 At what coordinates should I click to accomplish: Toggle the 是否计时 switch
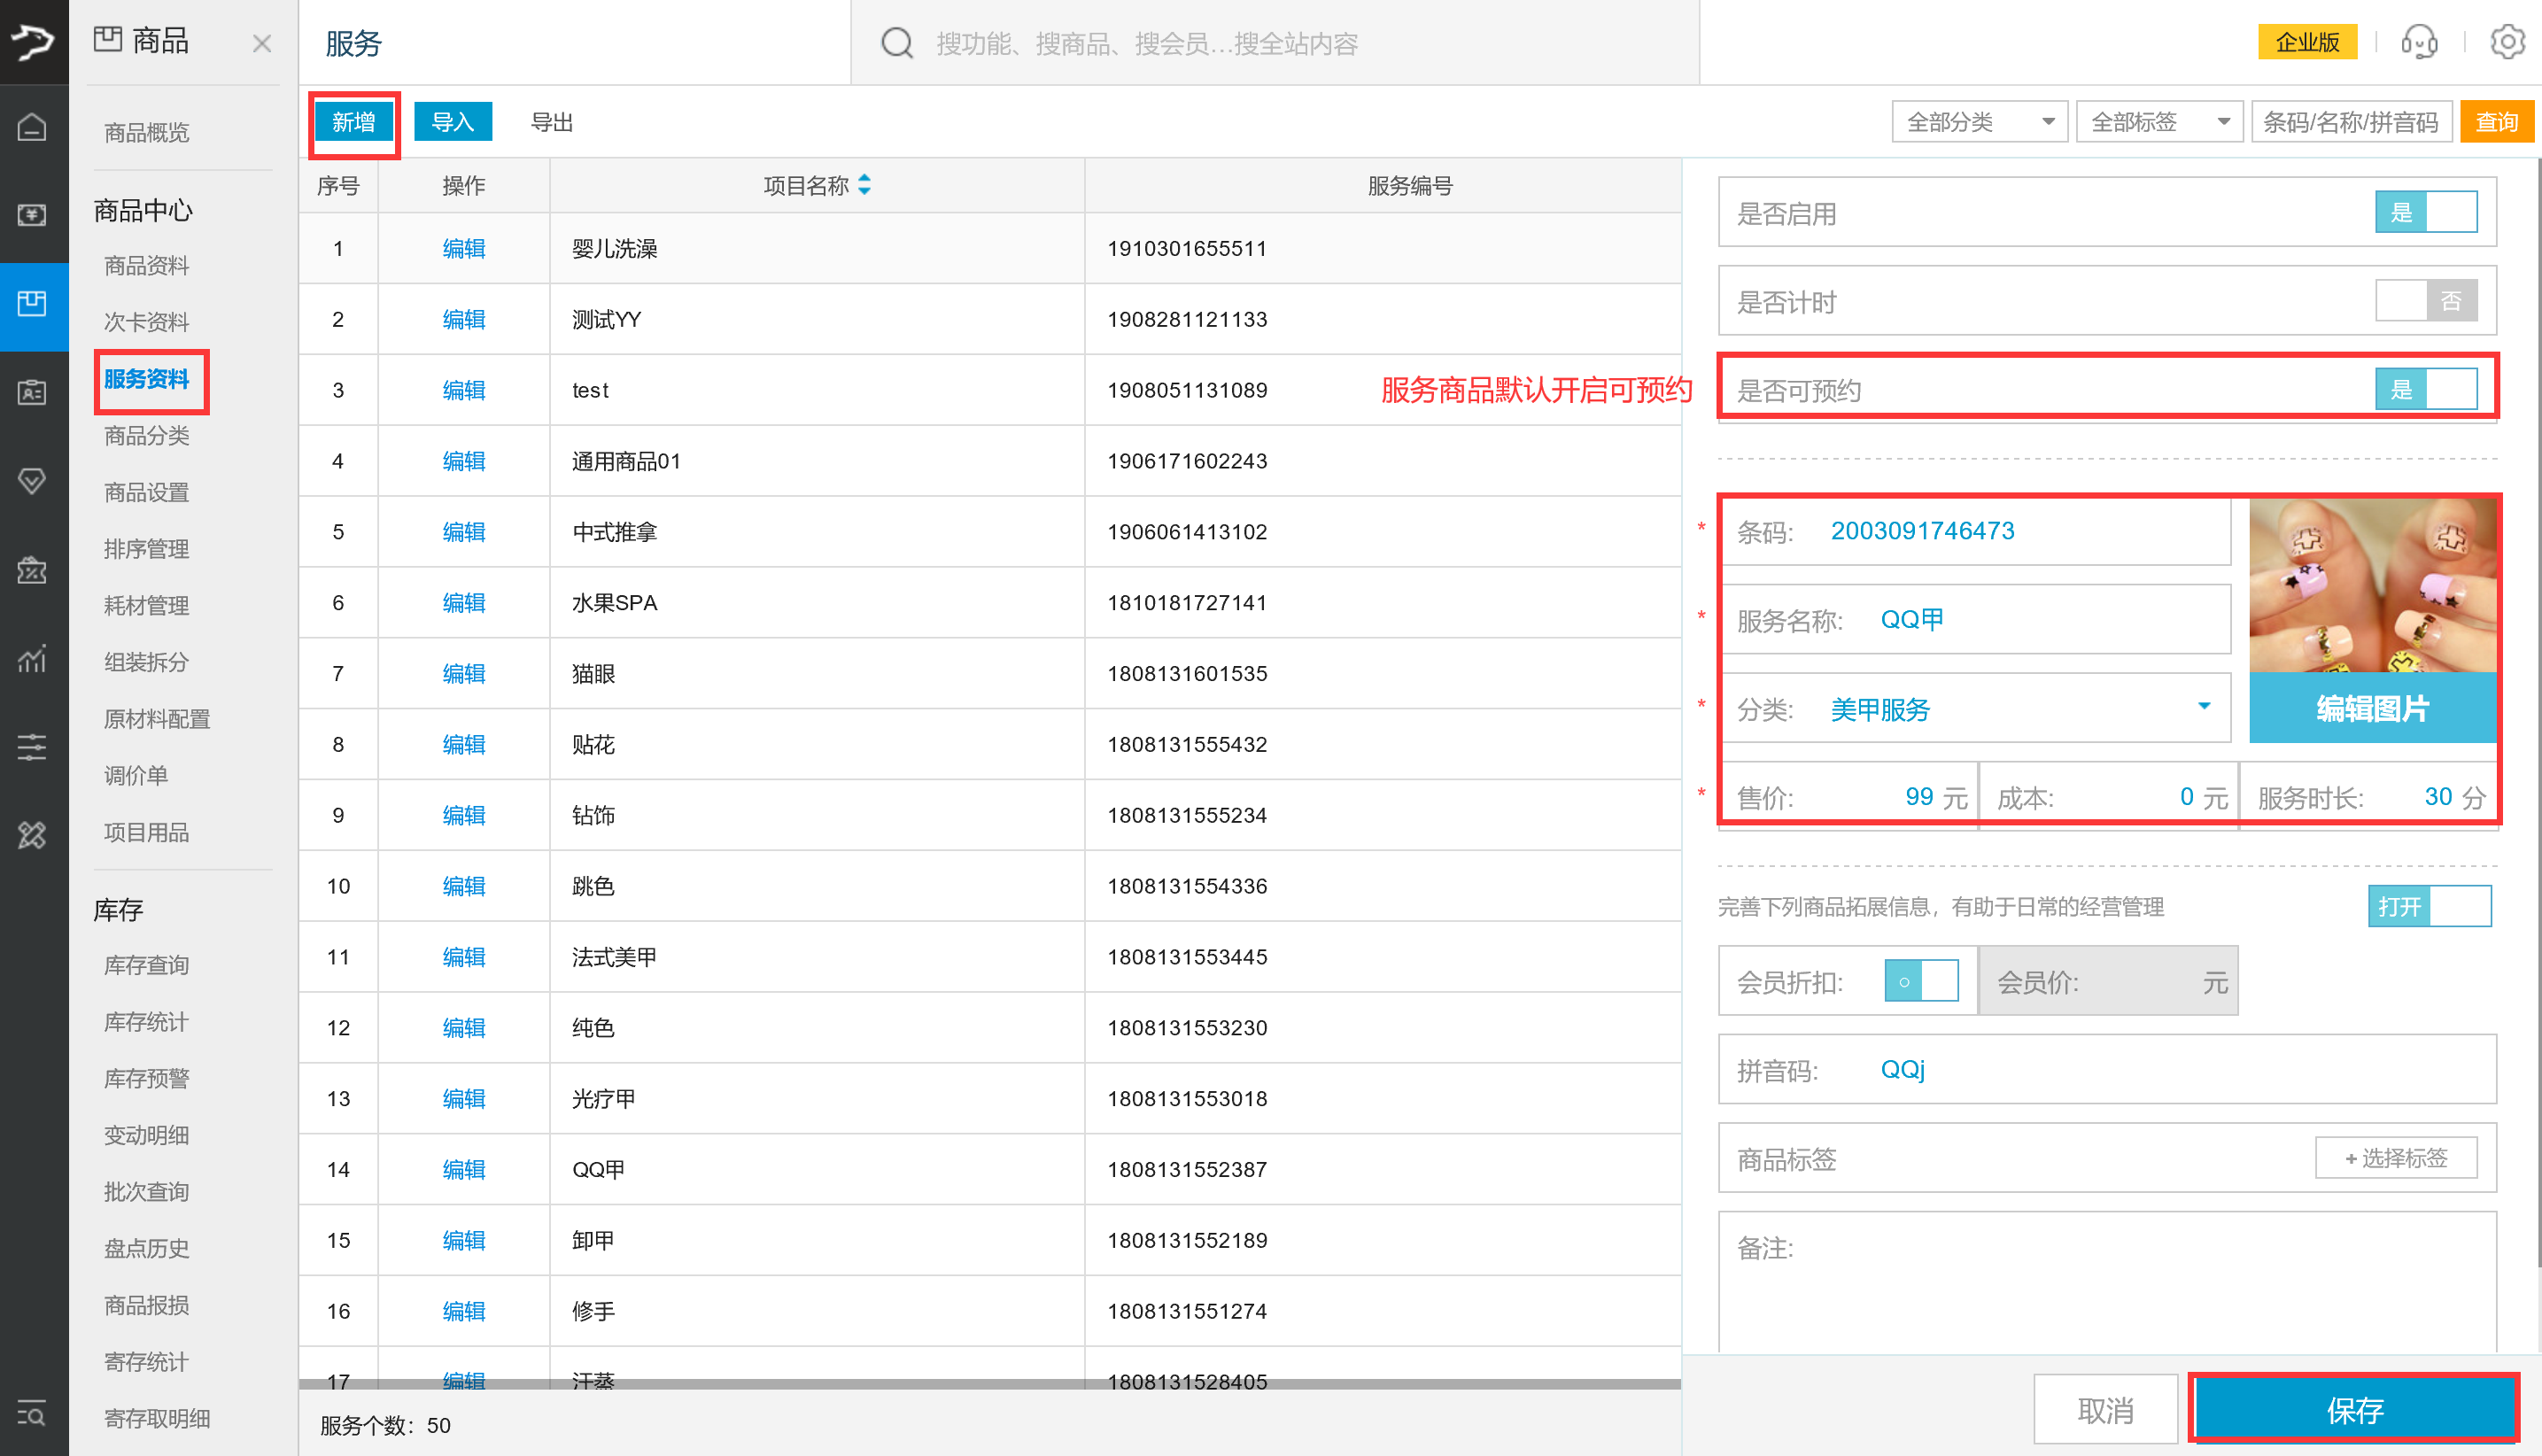pos(2426,301)
